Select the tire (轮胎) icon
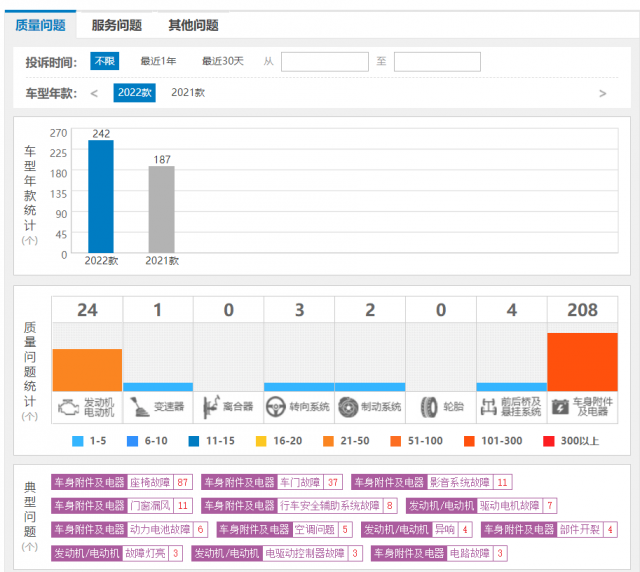640x572 pixels. (x=429, y=407)
